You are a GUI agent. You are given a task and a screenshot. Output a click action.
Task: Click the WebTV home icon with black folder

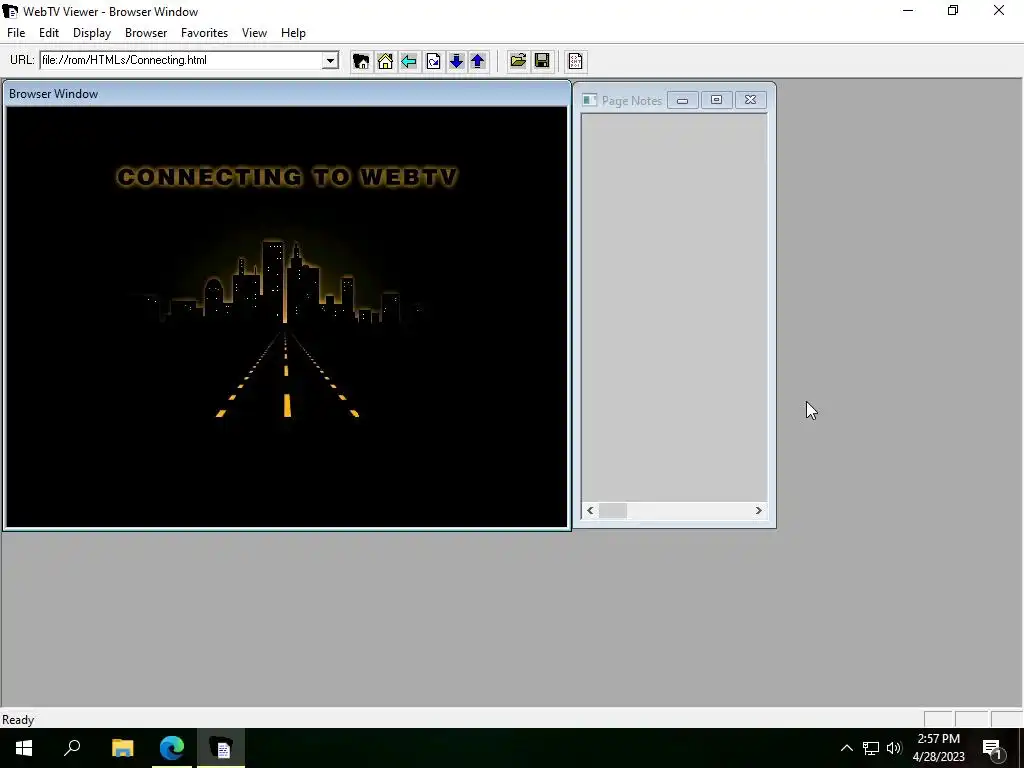point(360,61)
